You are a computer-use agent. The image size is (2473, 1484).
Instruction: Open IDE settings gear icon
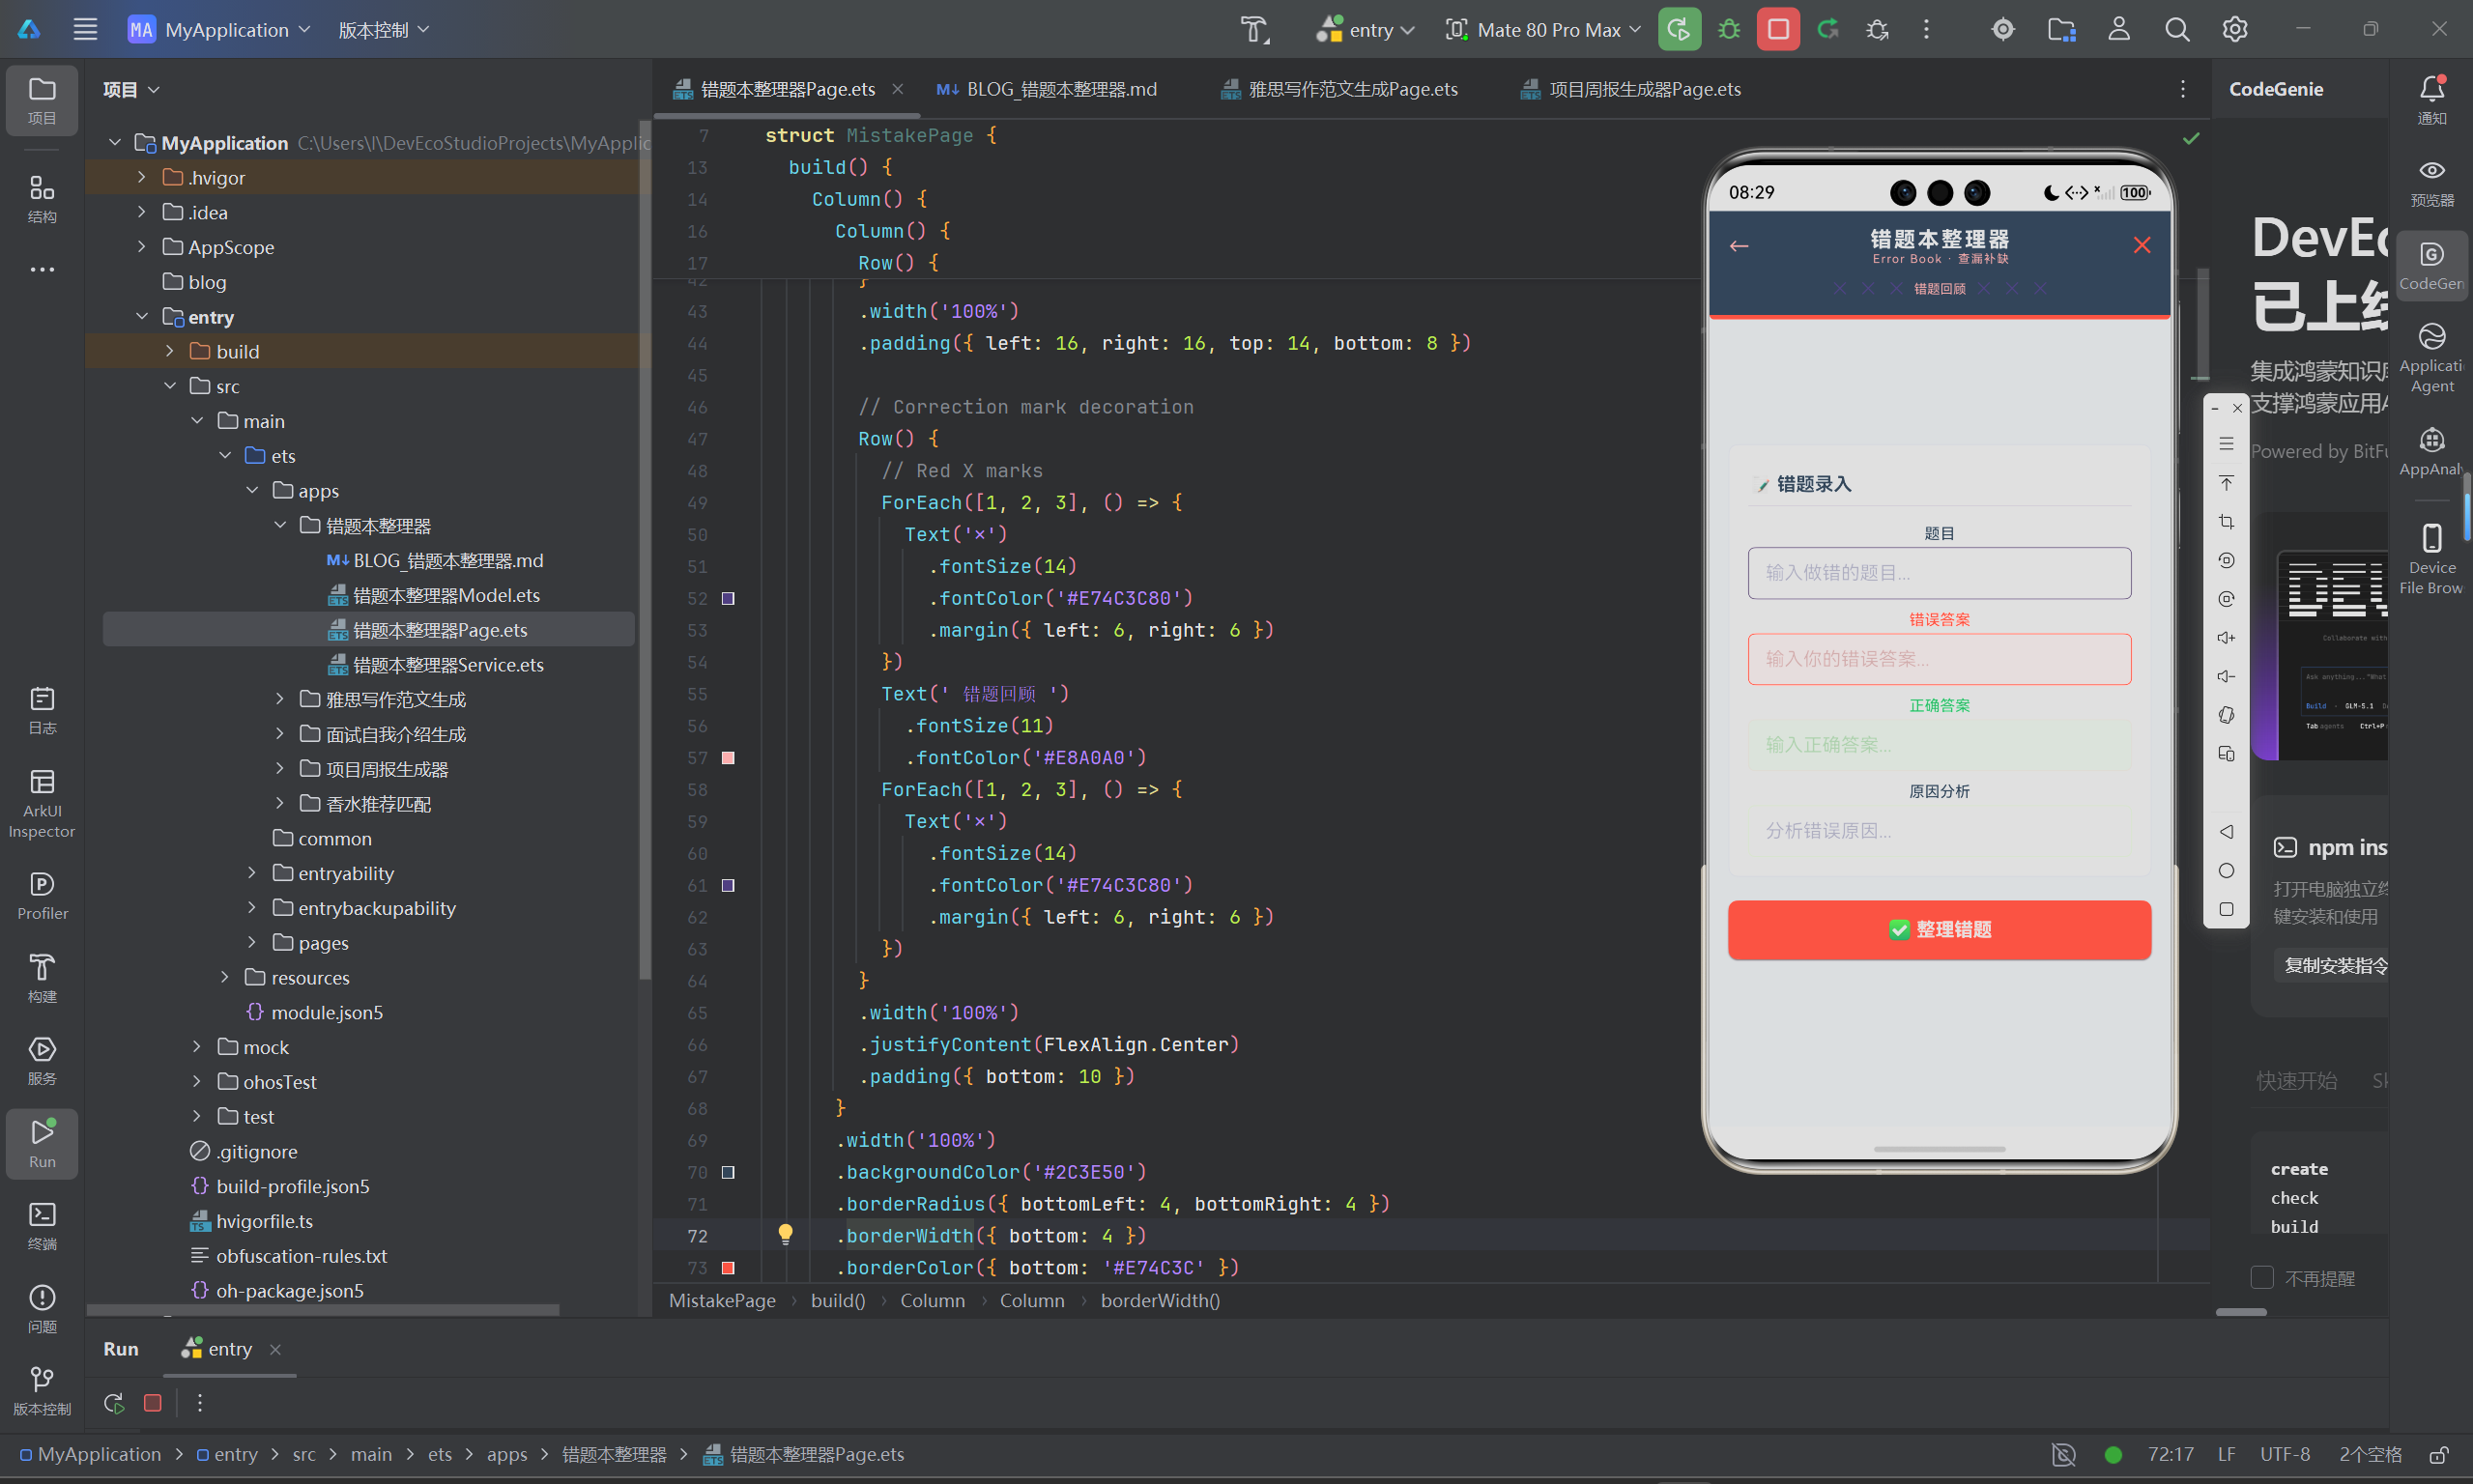pyautogui.click(x=2235, y=30)
